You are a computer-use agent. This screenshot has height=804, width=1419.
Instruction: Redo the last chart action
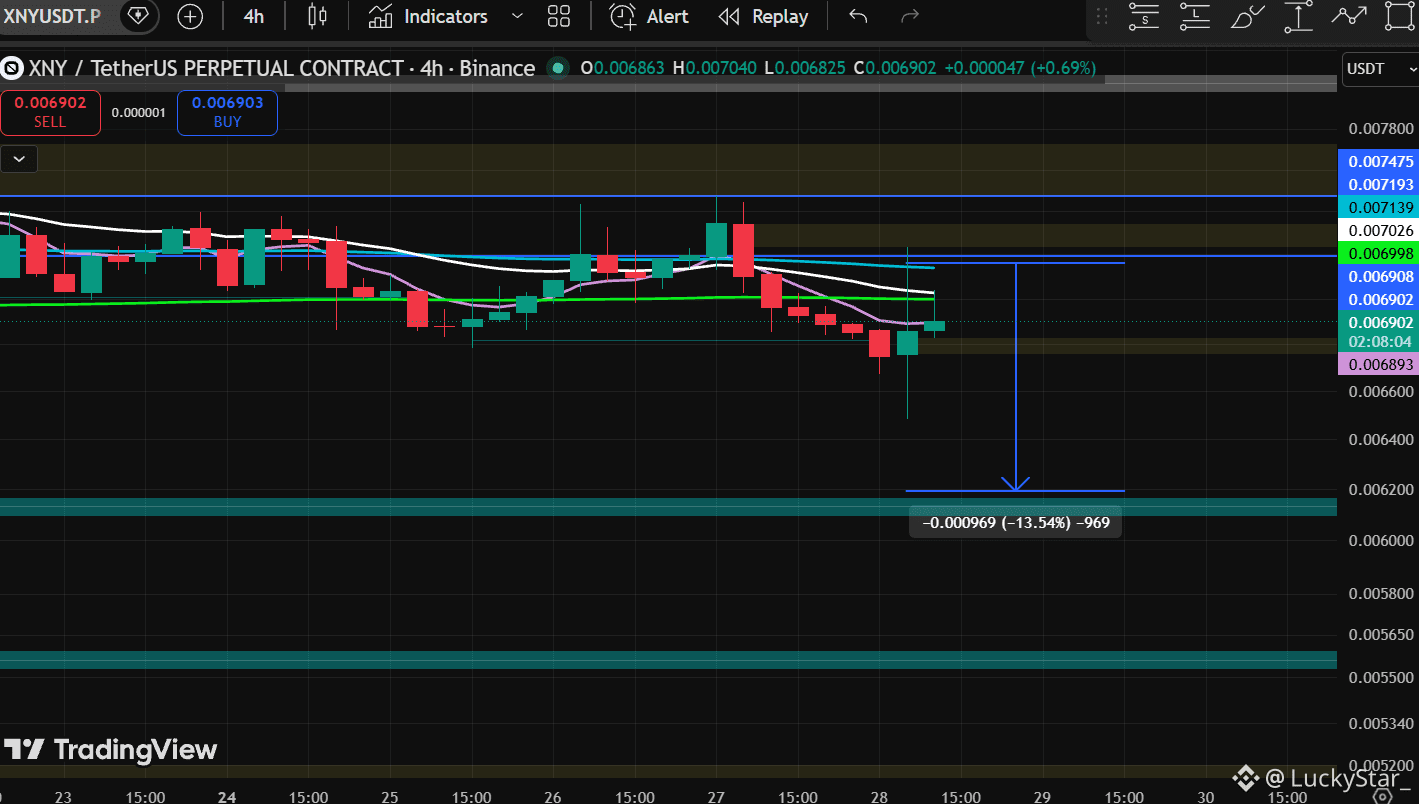[x=910, y=16]
